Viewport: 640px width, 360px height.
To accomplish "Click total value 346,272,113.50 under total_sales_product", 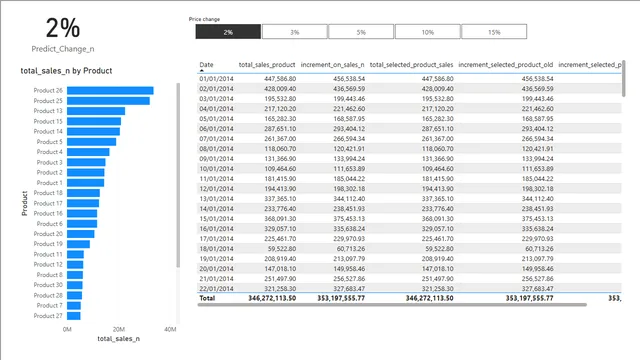I will coord(272,298).
